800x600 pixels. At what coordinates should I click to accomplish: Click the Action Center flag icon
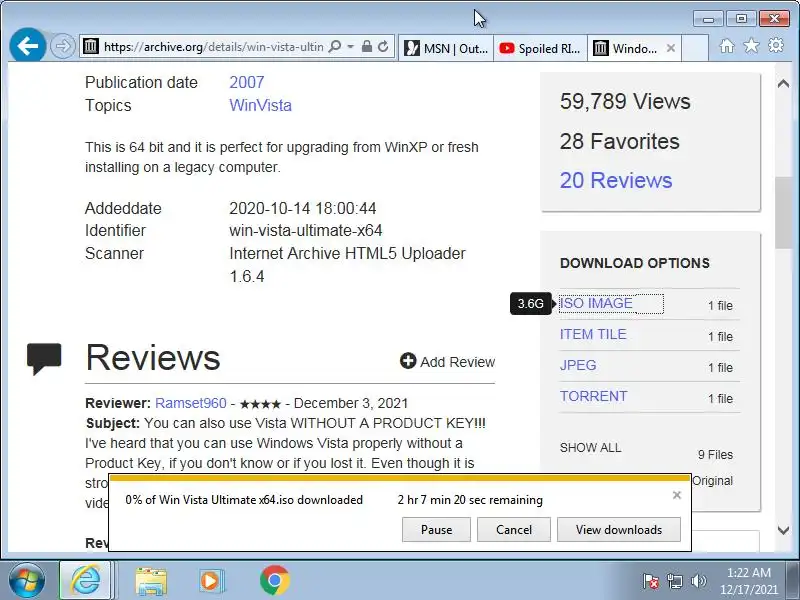coord(651,581)
